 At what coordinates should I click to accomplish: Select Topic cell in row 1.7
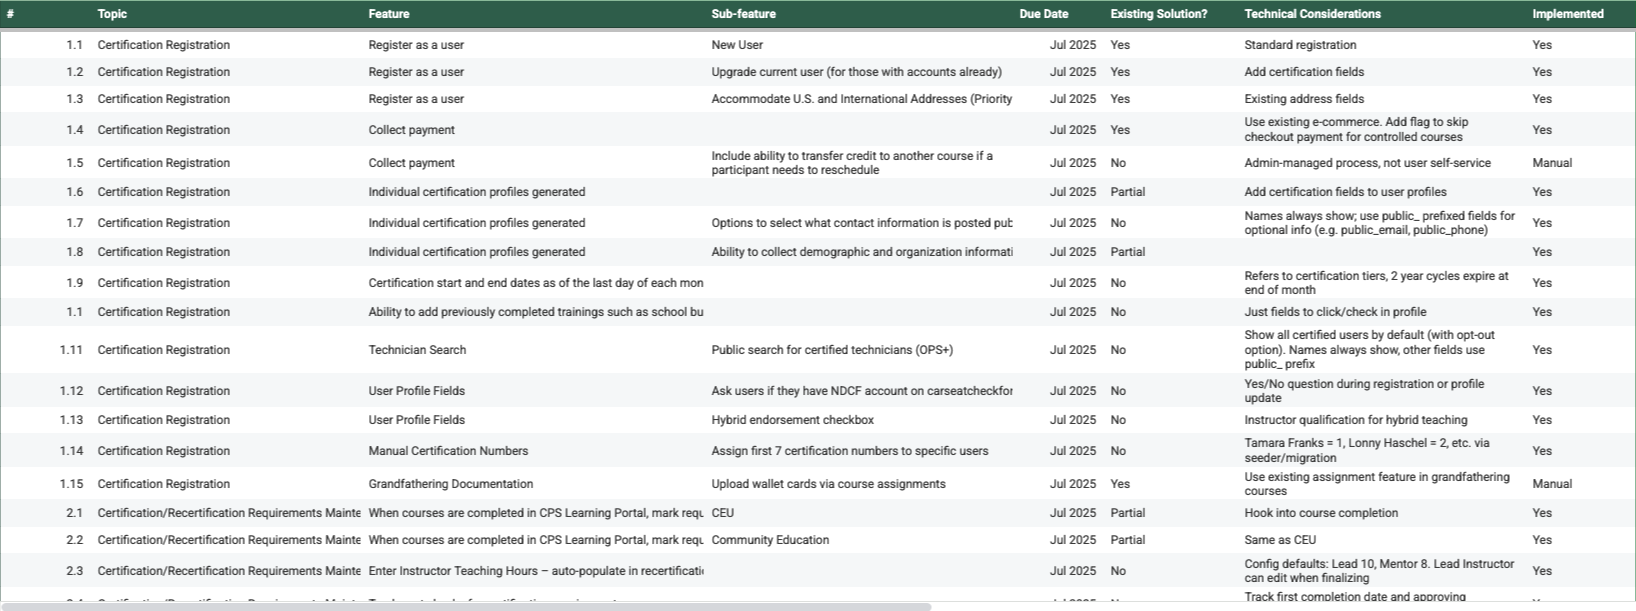[163, 223]
